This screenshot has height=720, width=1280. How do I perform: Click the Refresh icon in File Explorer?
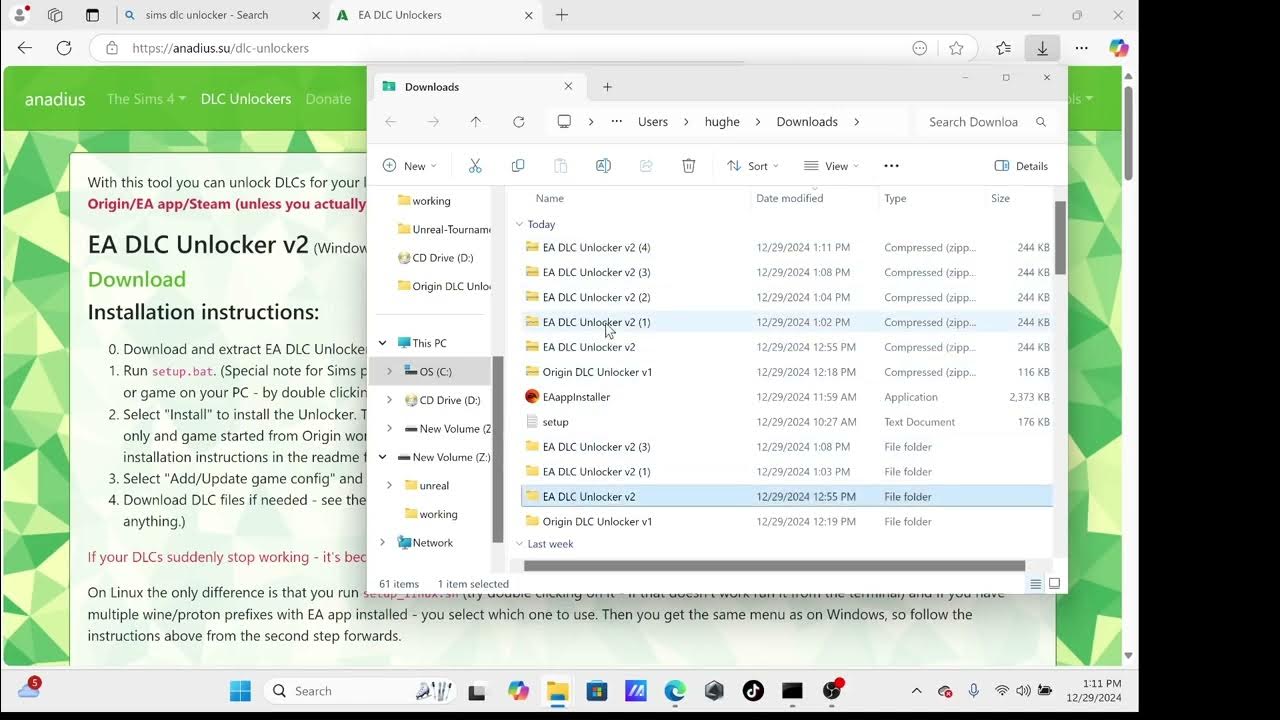click(518, 122)
